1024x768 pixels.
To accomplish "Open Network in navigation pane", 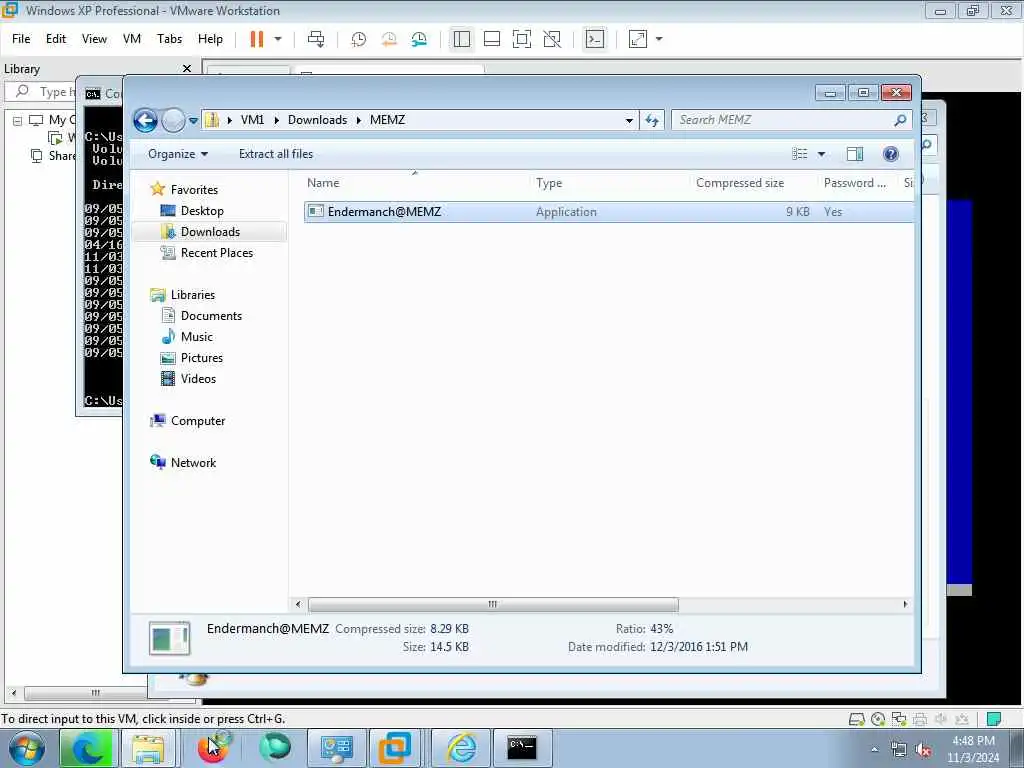I will coord(193,463).
